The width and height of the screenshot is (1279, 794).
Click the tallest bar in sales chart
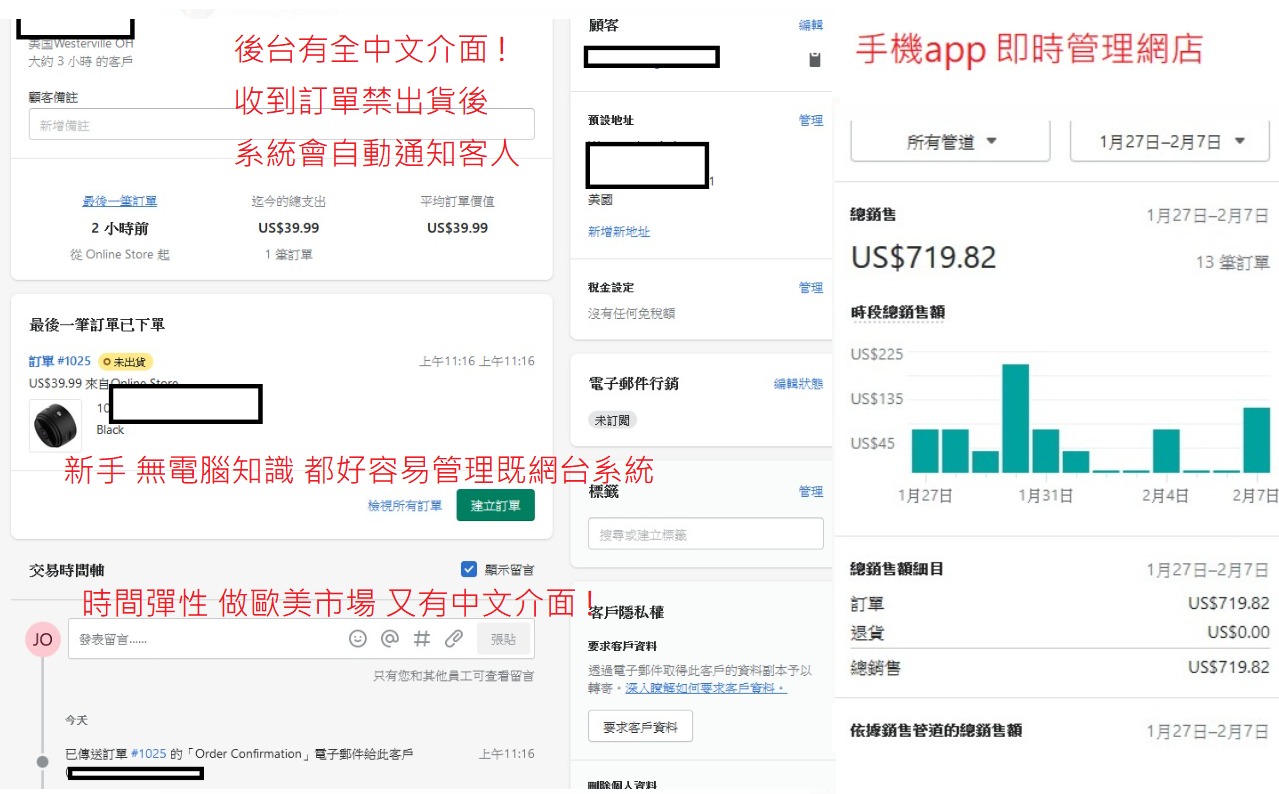pos(1015,418)
